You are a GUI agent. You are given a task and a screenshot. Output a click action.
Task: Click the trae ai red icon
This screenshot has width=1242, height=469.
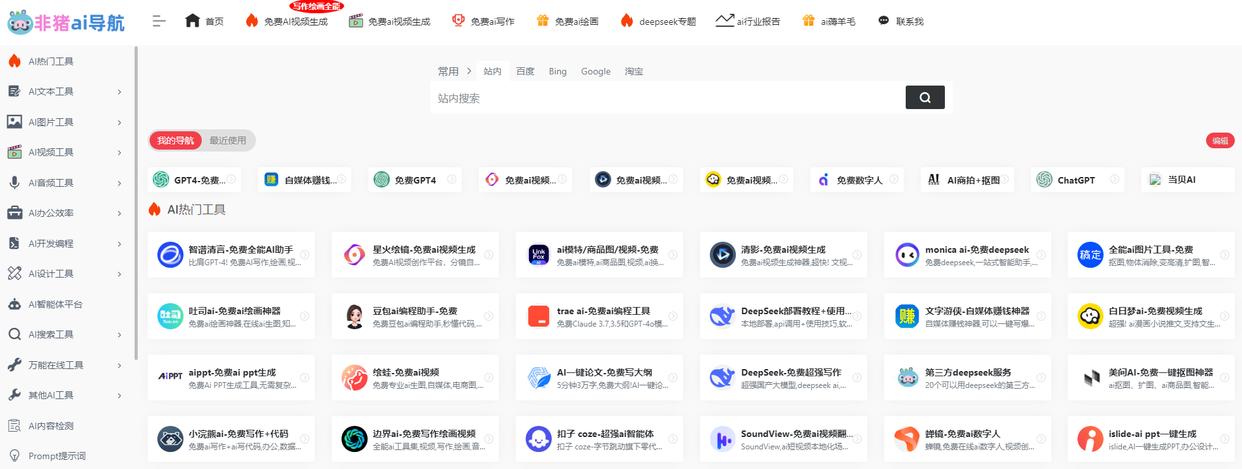click(539, 317)
